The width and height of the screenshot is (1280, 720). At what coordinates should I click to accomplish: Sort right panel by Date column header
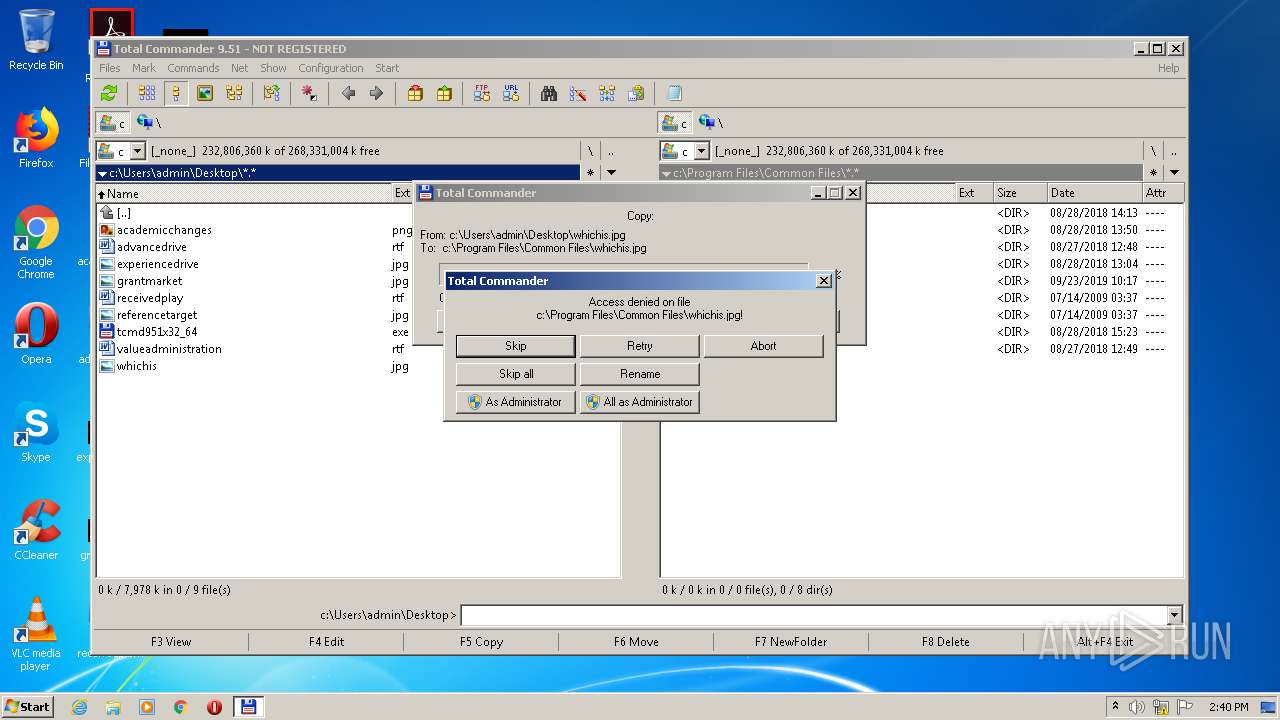[1094, 193]
